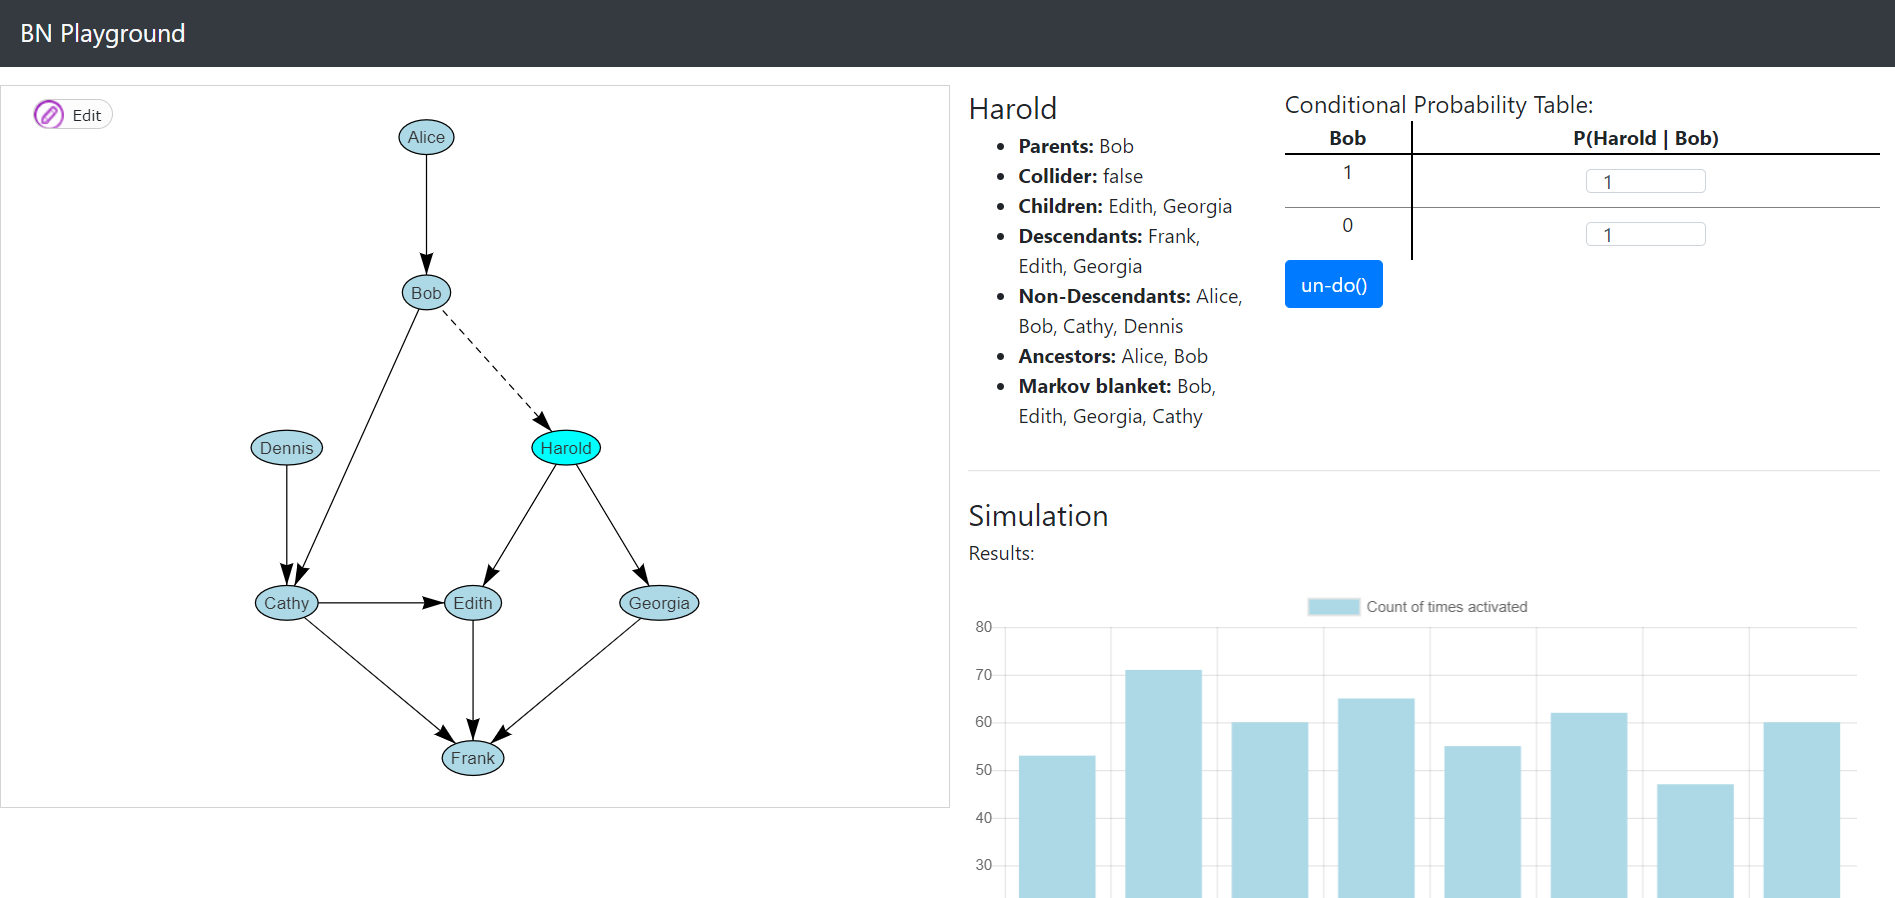
Task: Select the Alice node
Action: coord(426,137)
